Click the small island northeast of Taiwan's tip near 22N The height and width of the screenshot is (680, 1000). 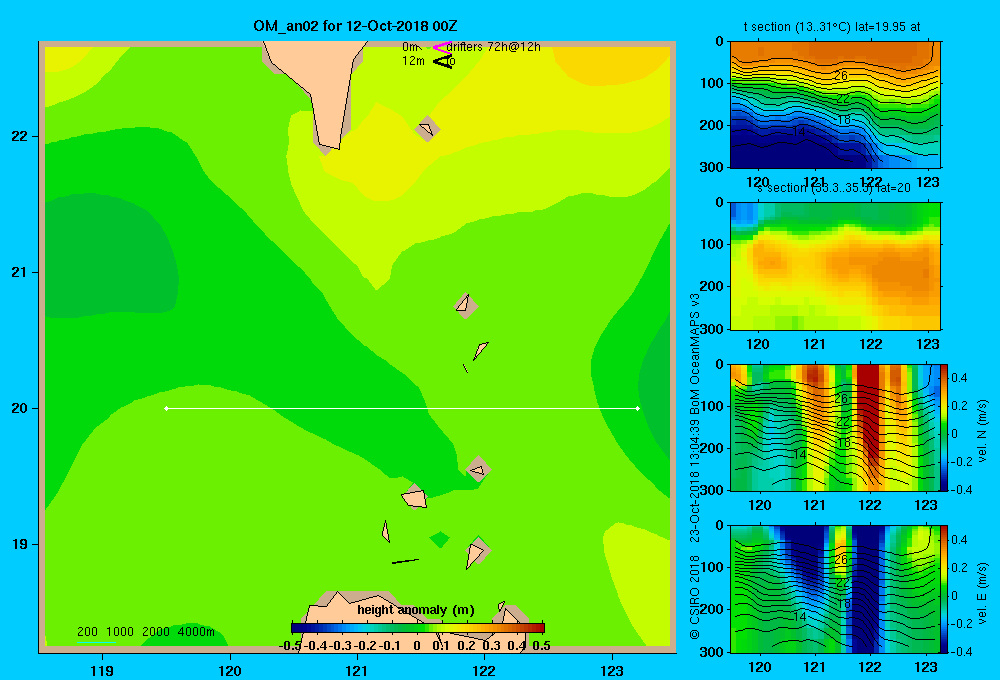click(427, 129)
